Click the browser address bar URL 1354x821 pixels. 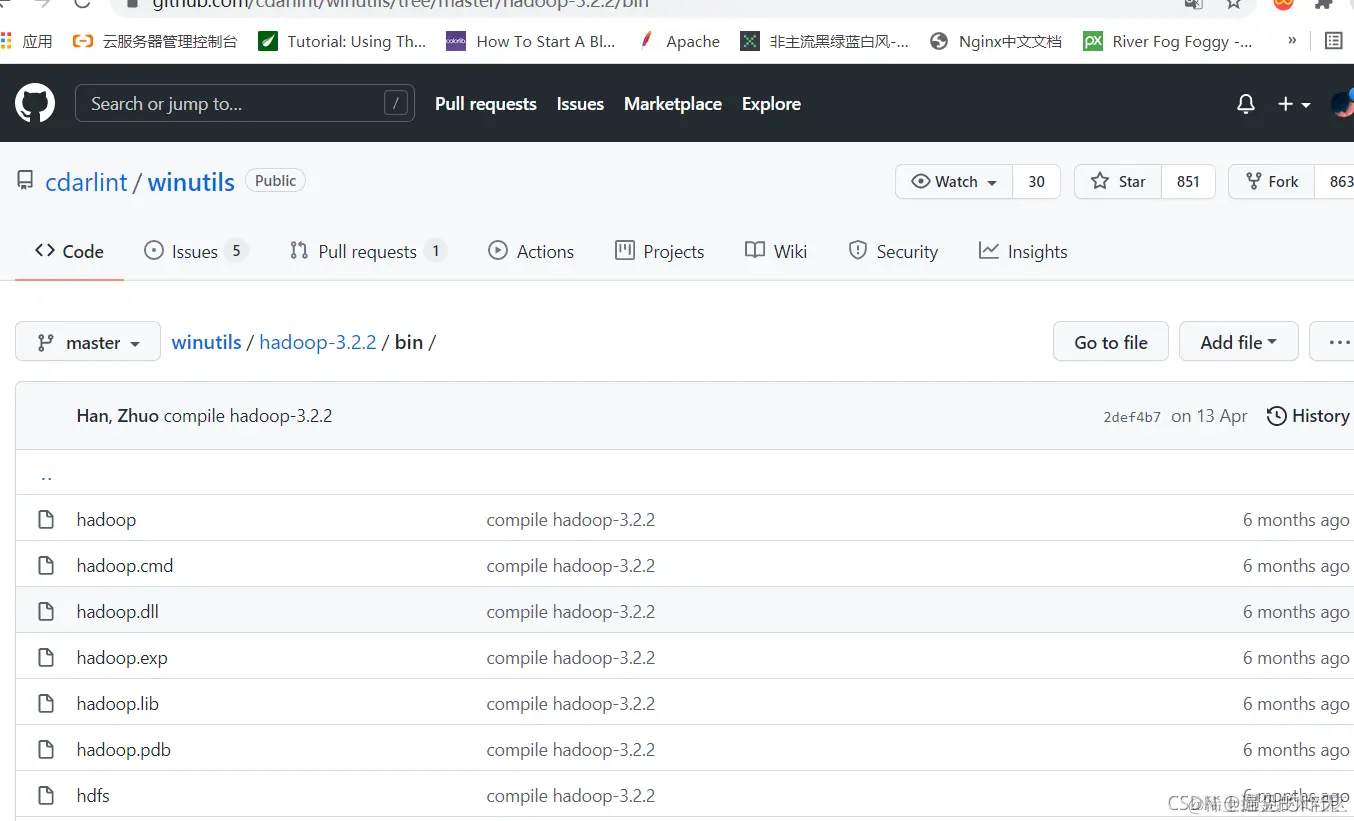400,4
